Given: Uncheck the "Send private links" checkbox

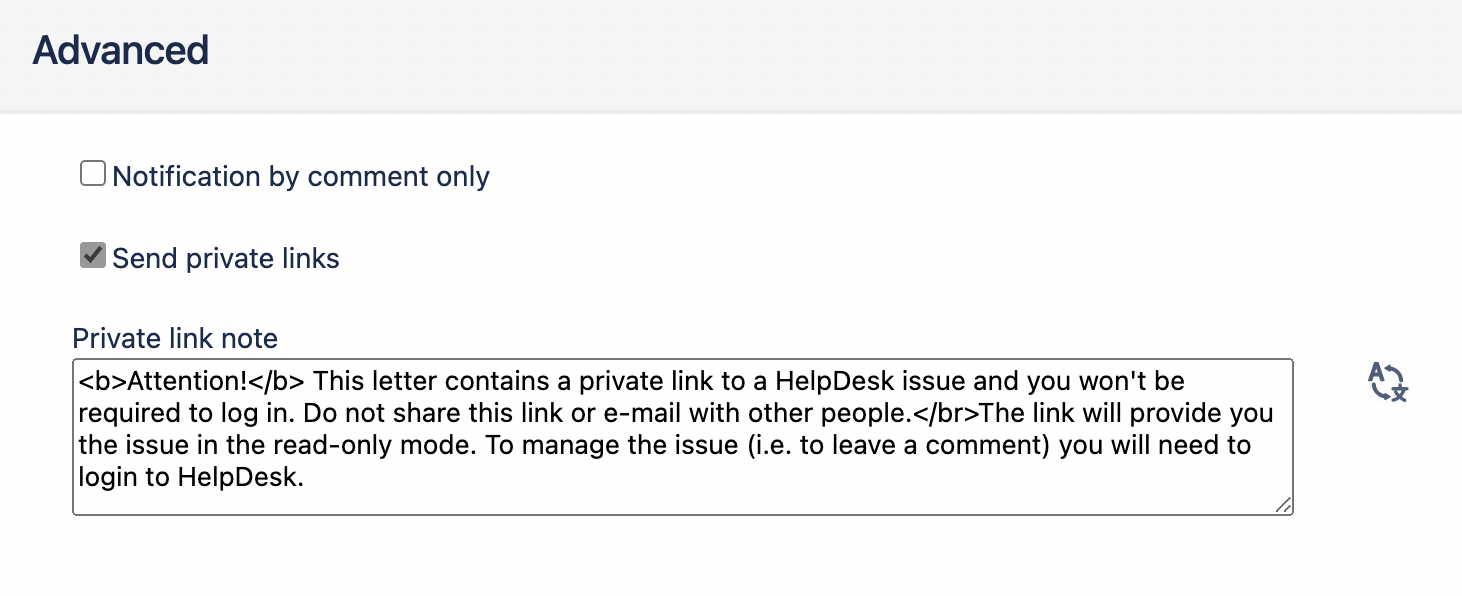Looking at the screenshot, I should click(x=93, y=256).
